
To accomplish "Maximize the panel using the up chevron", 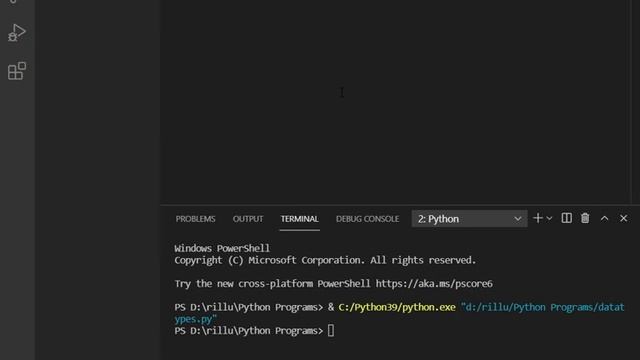I will tap(604, 219).
